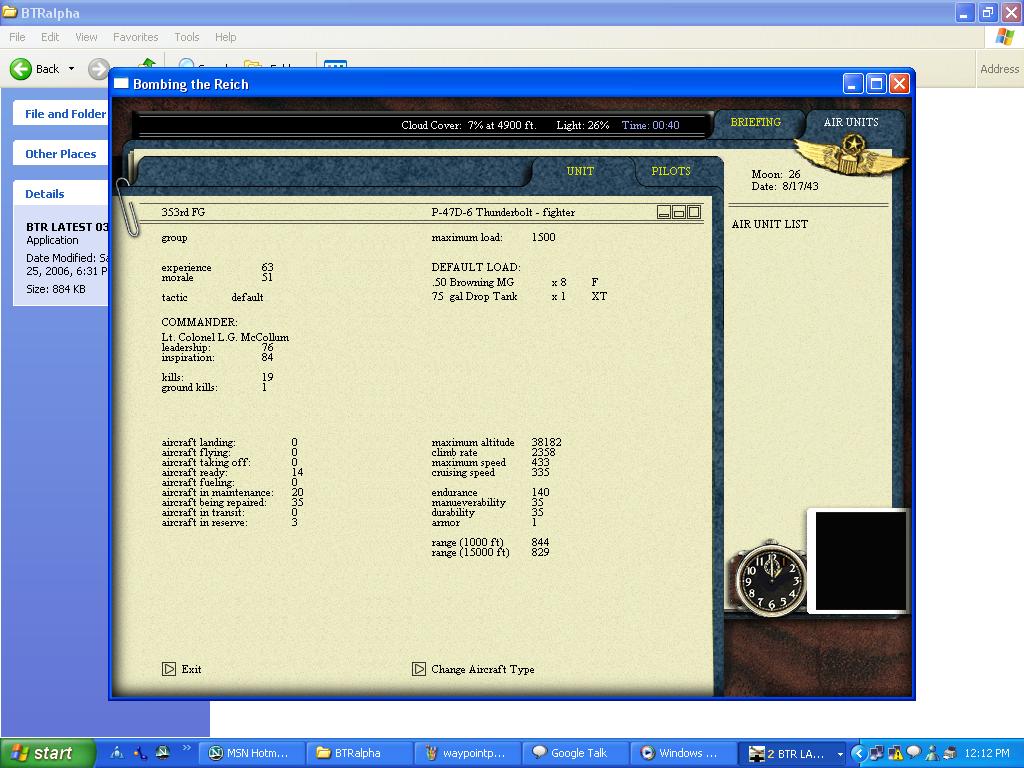
Task: Click the golden pilot wings emblem
Action: (x=851, y=156)
